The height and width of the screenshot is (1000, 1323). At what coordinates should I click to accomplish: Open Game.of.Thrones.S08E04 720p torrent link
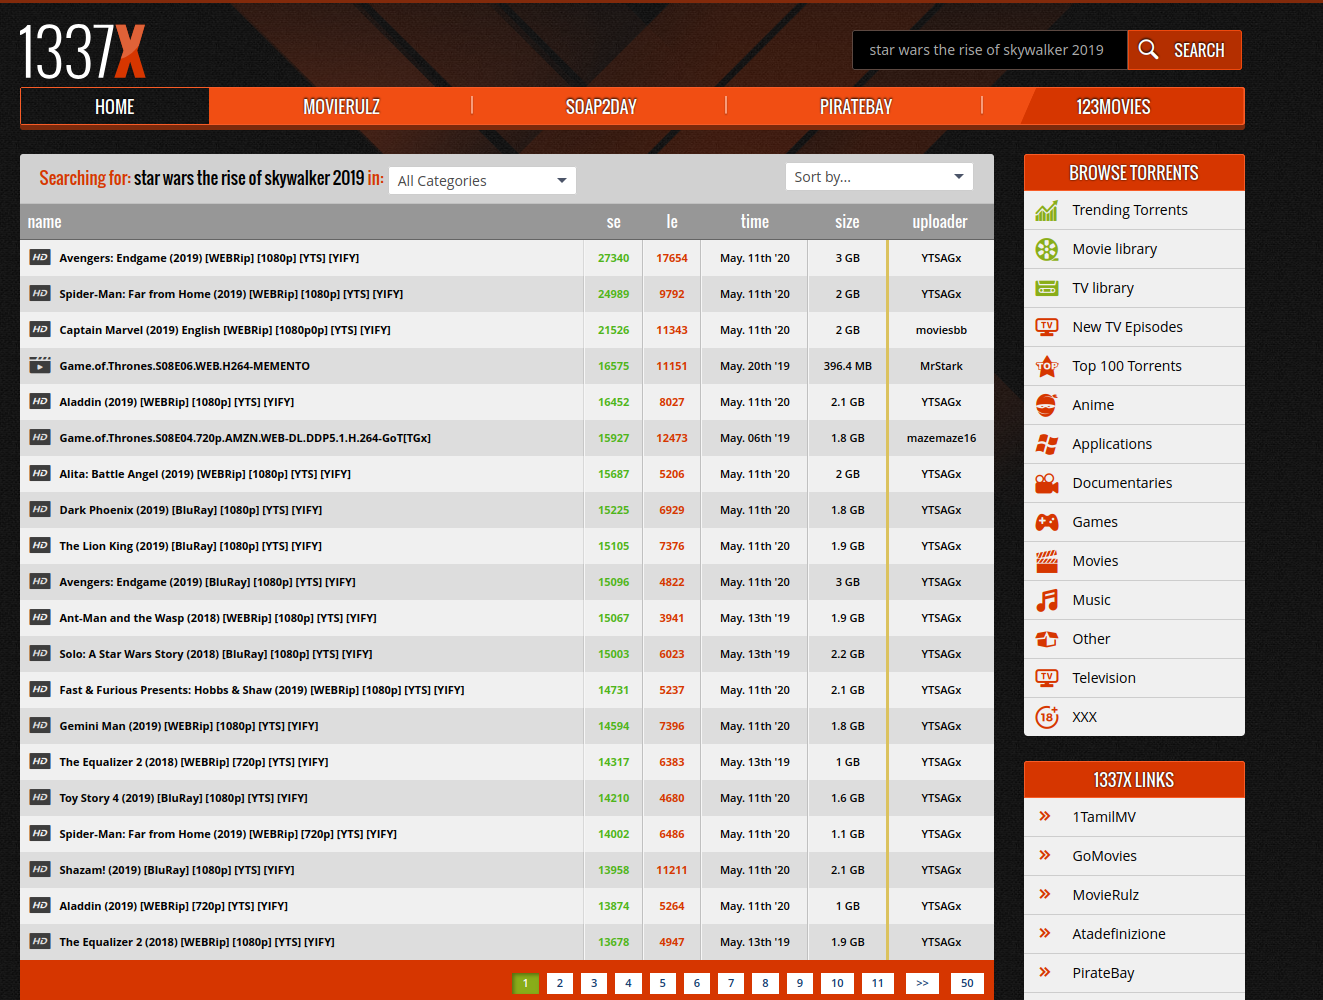245,438
